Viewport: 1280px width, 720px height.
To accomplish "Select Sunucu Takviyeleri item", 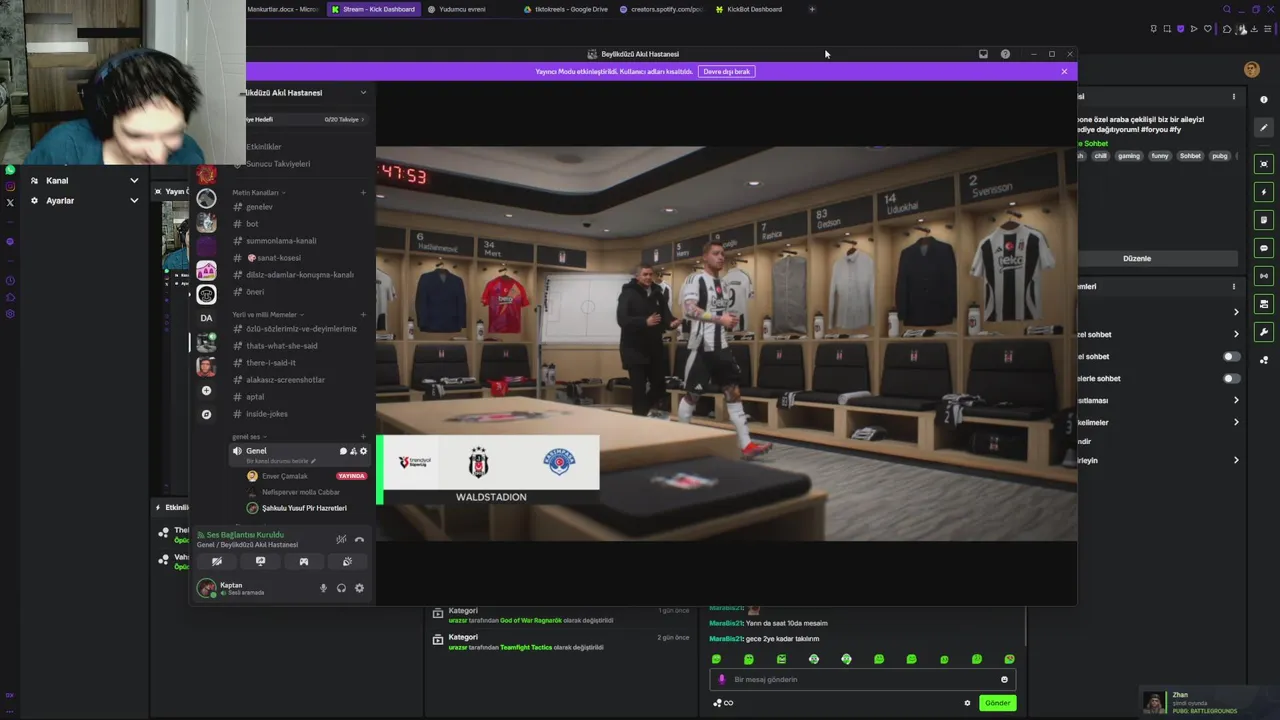I will pos(277,164).
